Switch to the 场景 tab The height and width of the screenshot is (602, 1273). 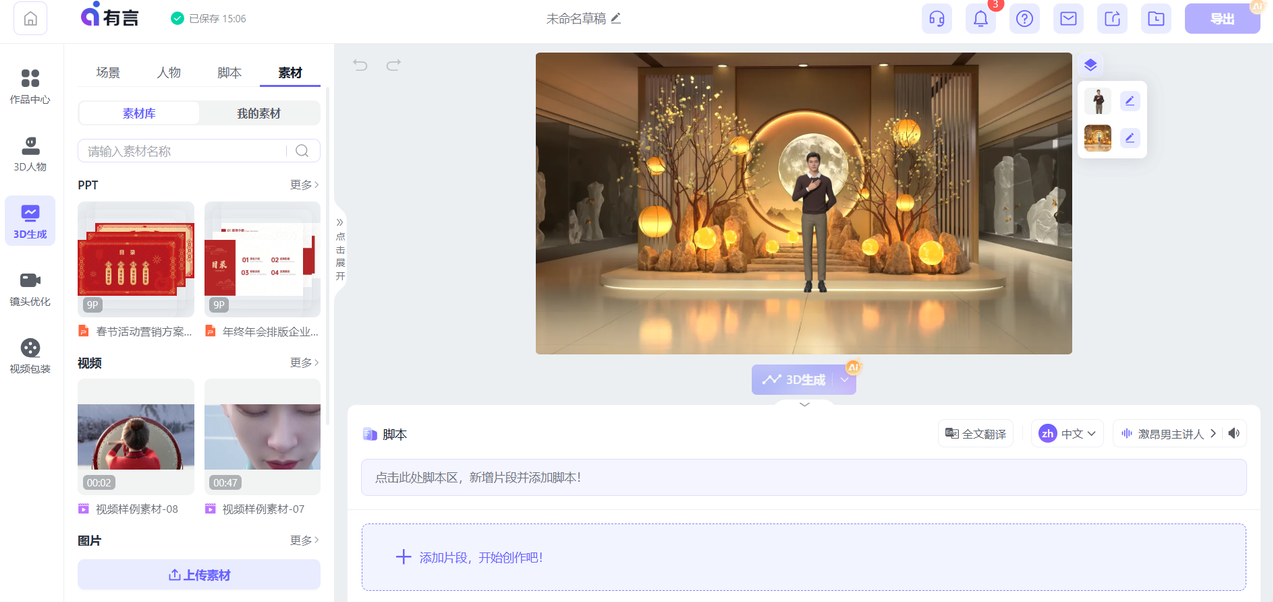pyautogui.click(x=110, y=72)
